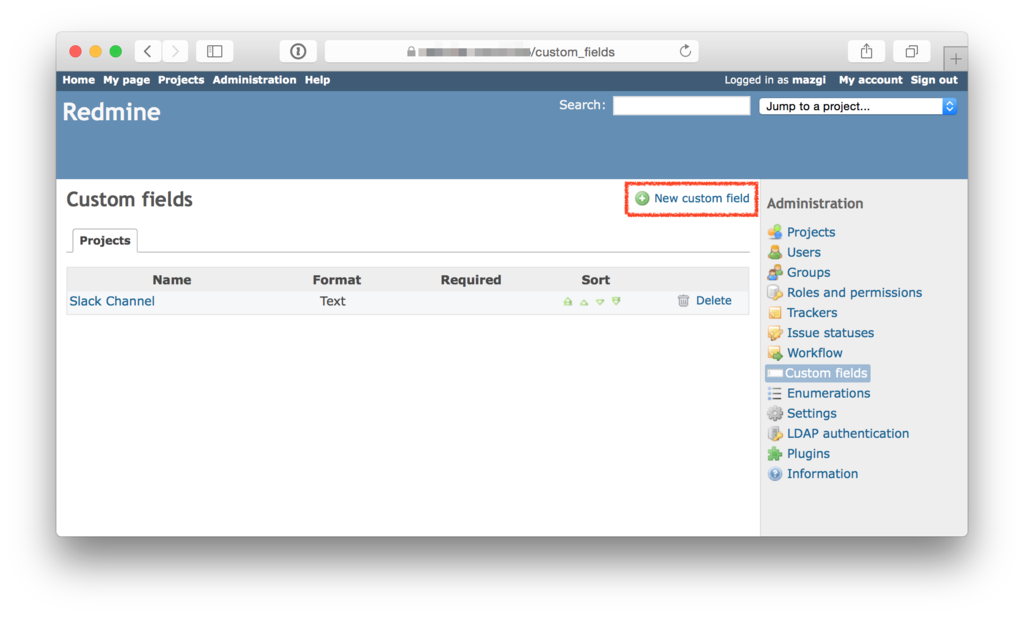
Task: Click Projects icon in Administration sidebar
Action: [775, 232]
